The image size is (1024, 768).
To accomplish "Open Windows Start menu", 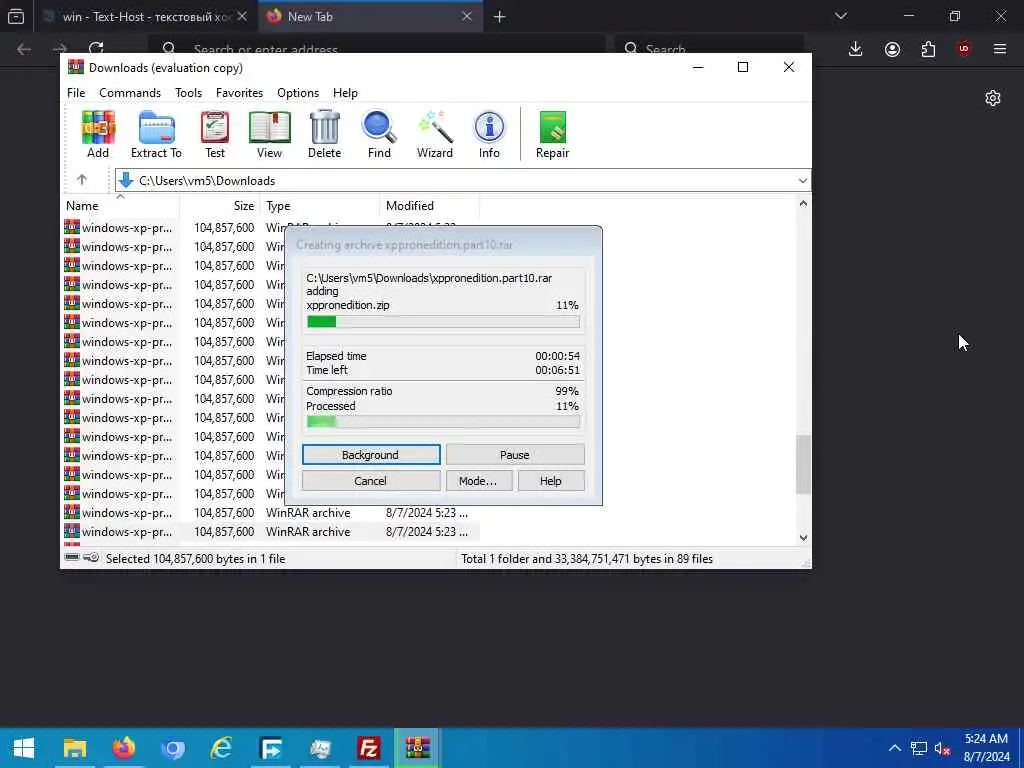I will click(24, 748).
